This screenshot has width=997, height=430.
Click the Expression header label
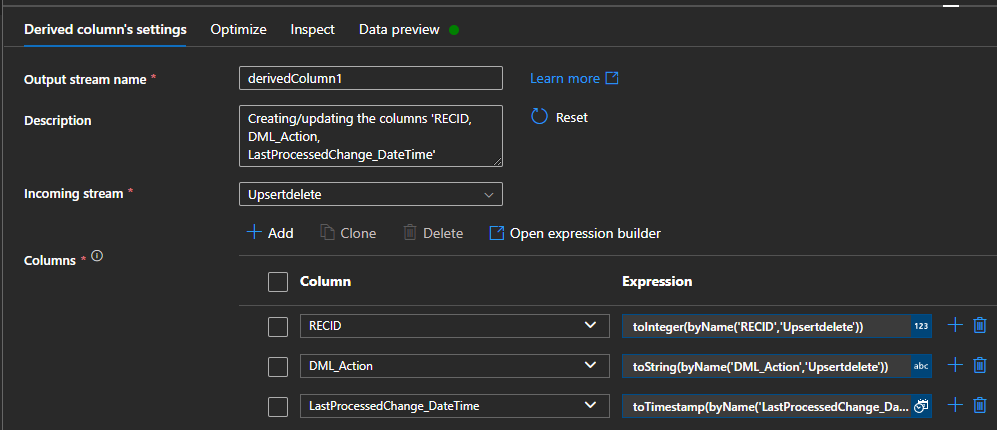pos(657,281)
